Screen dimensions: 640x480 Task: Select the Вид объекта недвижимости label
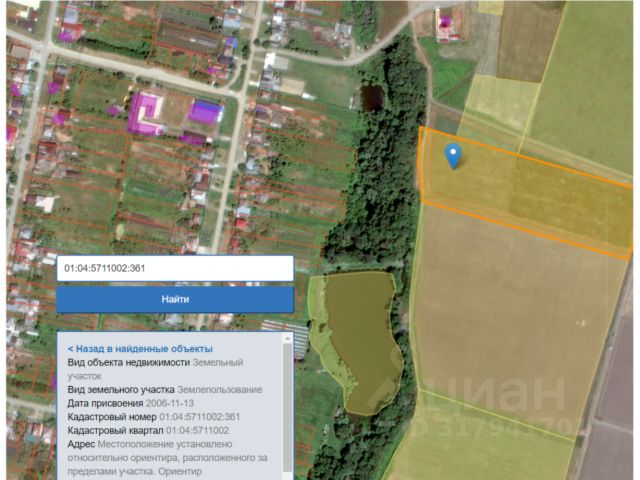point(129,362)
